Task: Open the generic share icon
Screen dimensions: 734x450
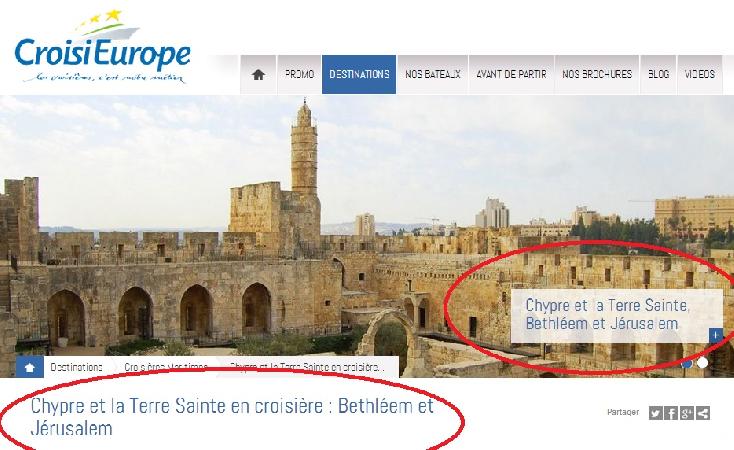Action: (703, 413)
